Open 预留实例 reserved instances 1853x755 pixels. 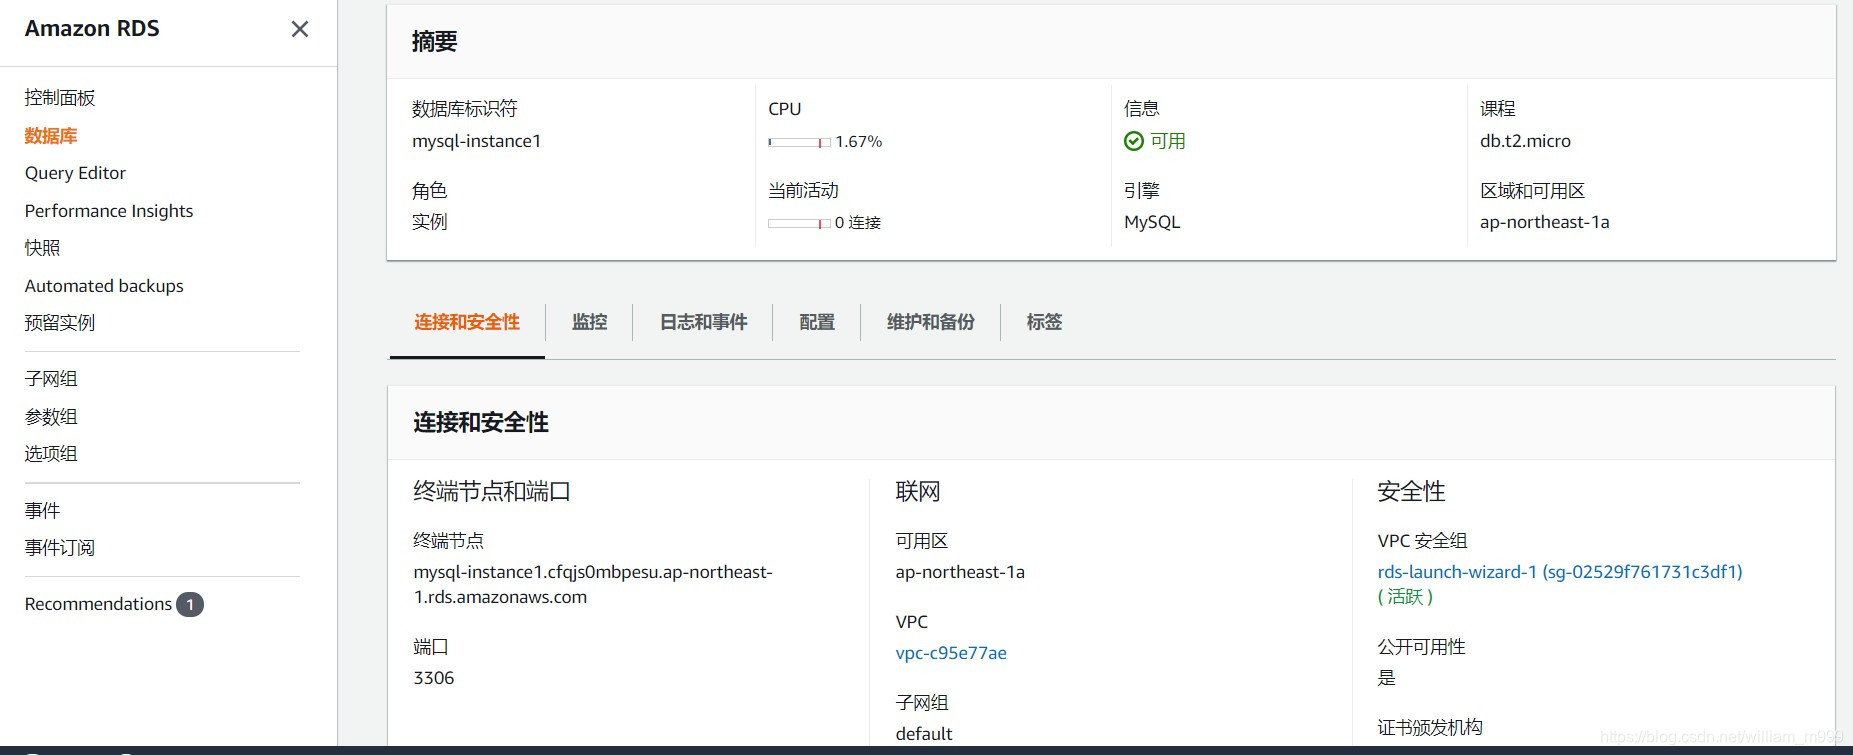pos(60,323)
